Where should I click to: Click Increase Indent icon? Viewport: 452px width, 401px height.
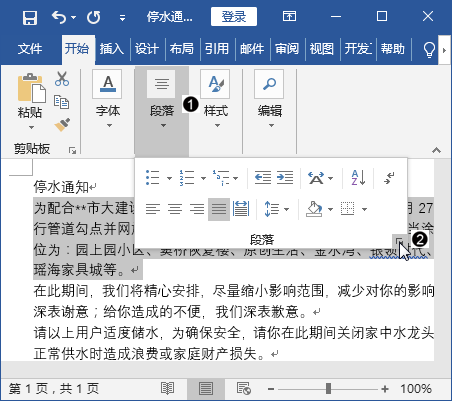(x=285, y=178)
